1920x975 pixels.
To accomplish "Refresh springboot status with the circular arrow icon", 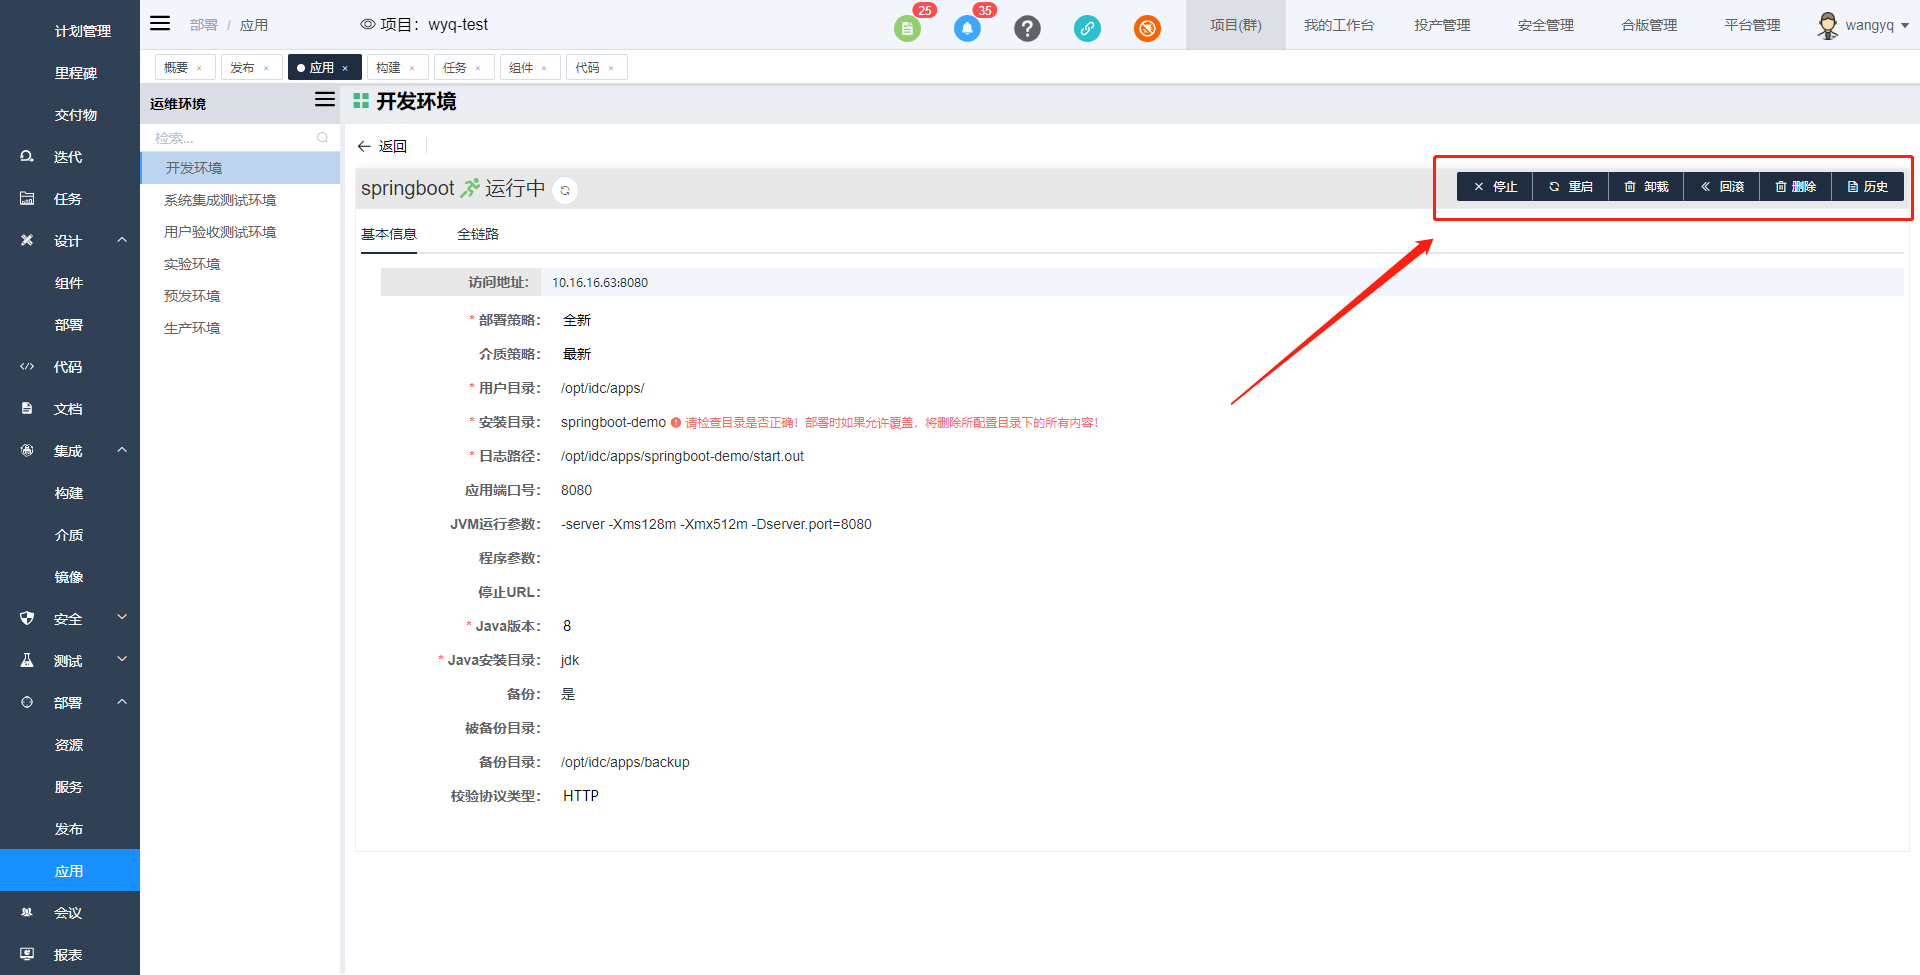I will coord(564,190).
